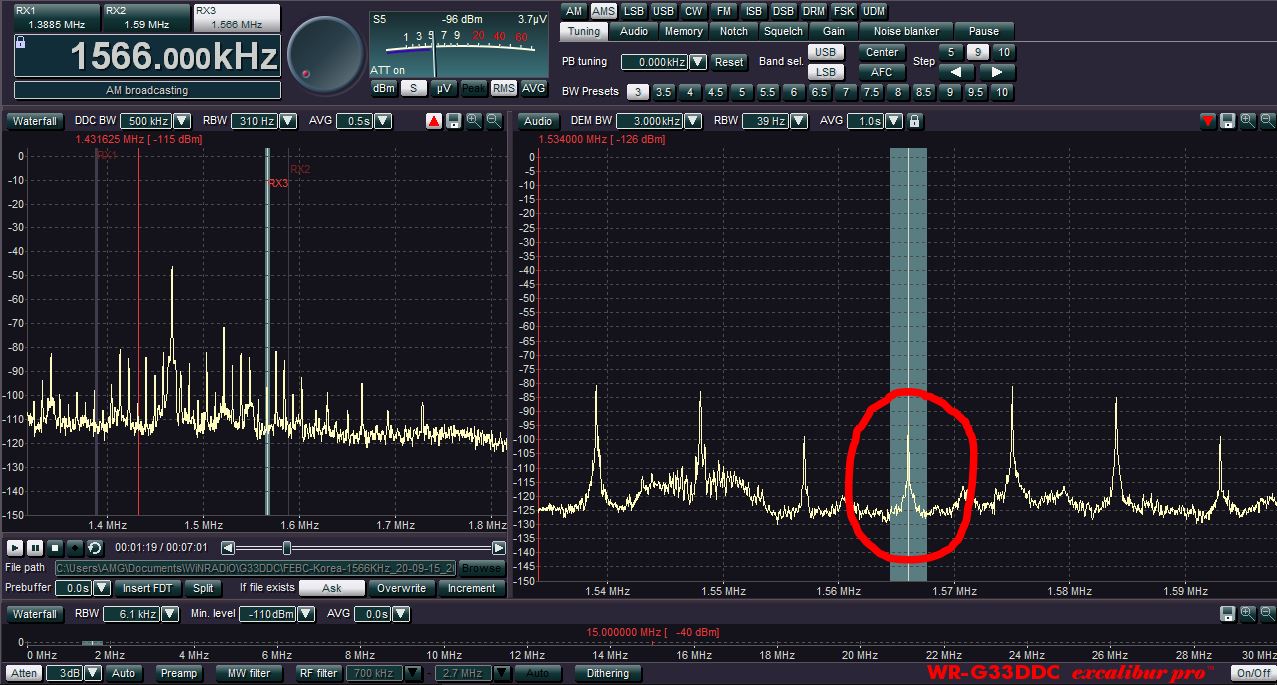This screenshot has height=685, width=1277.
Task: Click the AVG lock icon in demodulator panel
Action: point(914,121)
